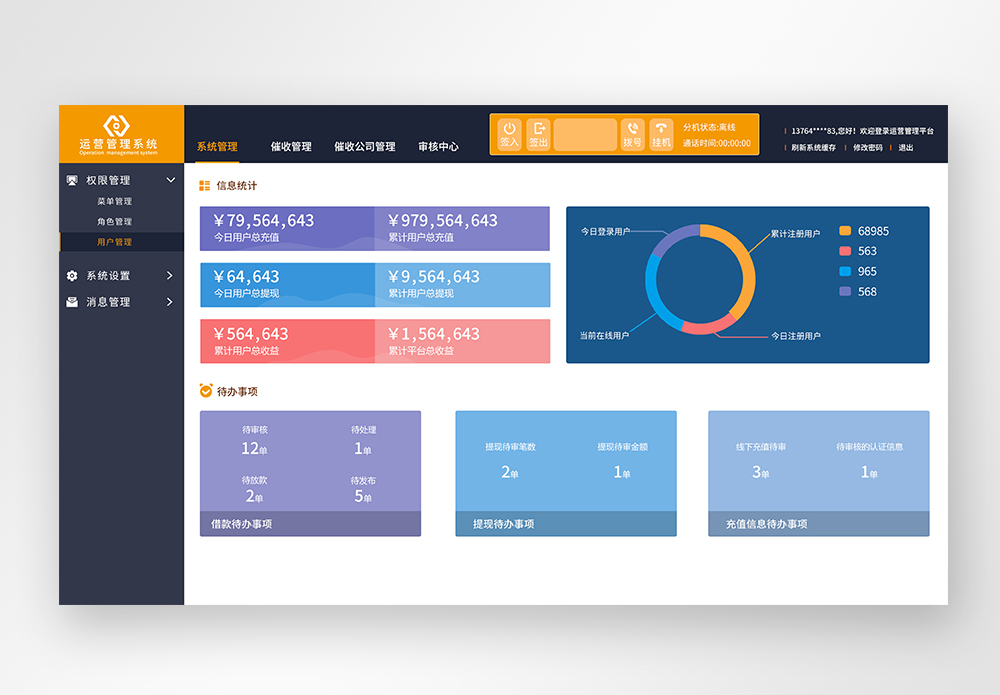Expand the 消息管理 sidebar chevron

coord(170,302)
